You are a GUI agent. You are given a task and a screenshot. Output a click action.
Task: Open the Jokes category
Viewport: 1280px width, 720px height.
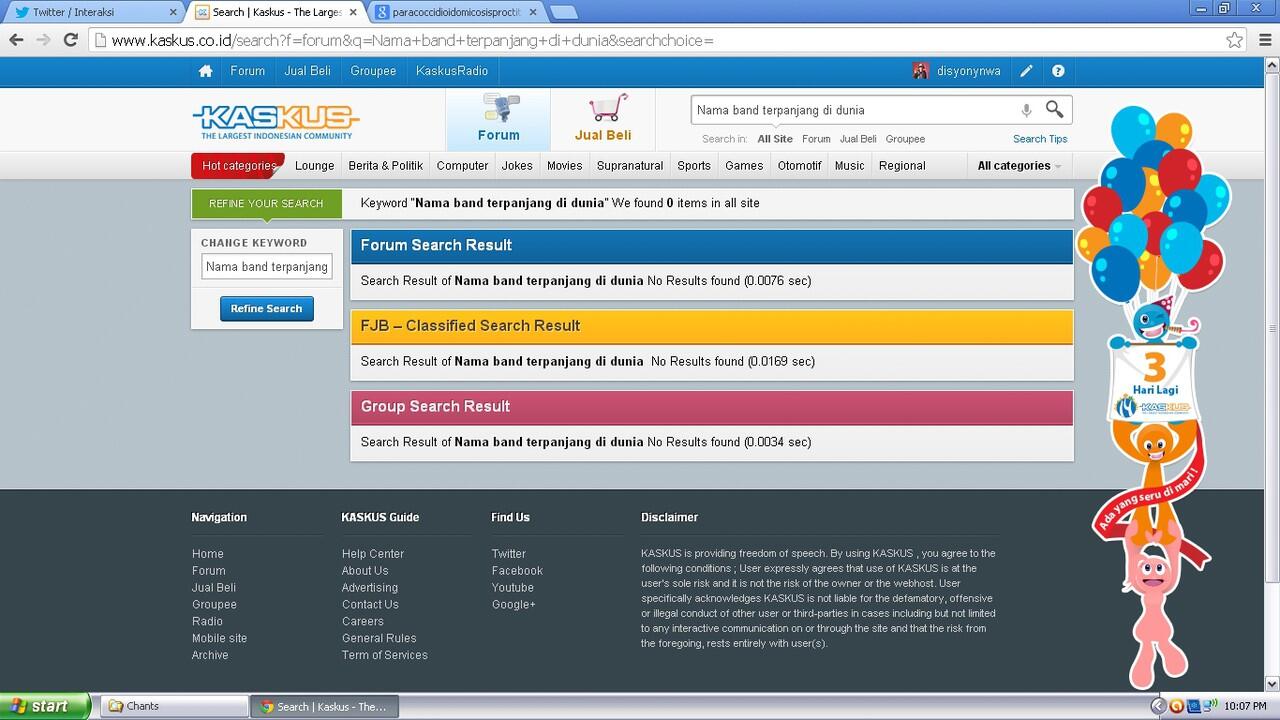pos(517,166)
